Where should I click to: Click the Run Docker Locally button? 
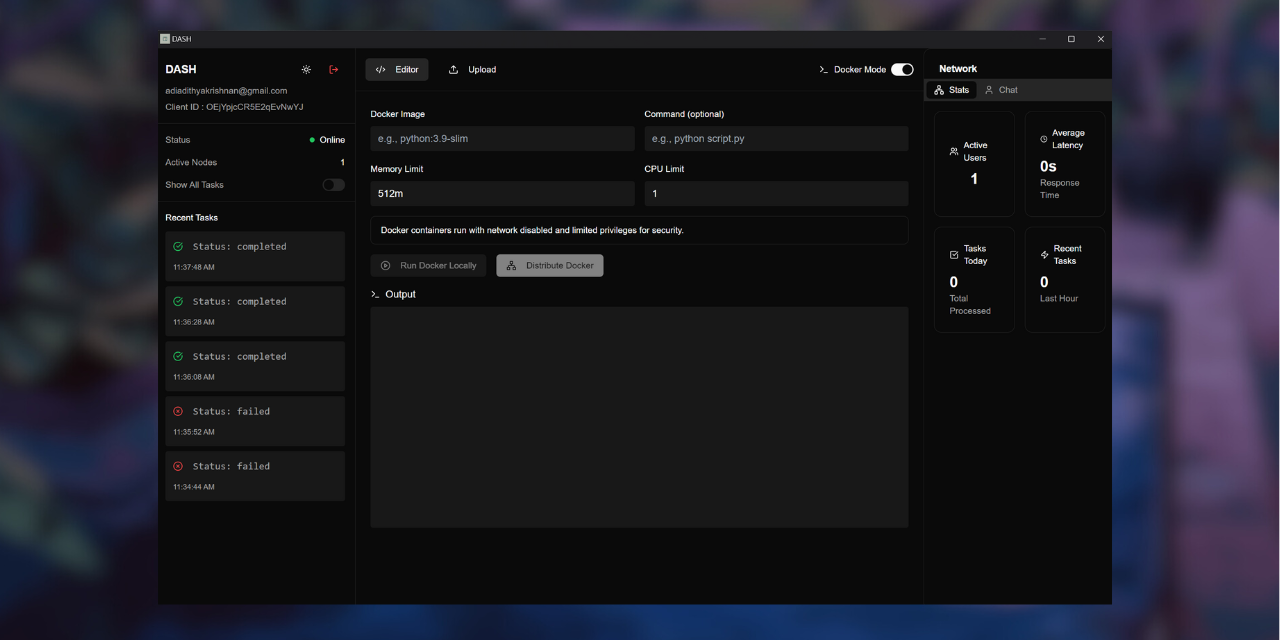pyautogui.click(x=429, y=265)
